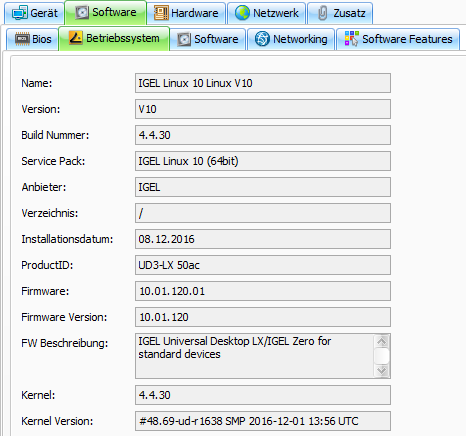Click the 'Name:' label
Viewport: 466px width, 436px height.
click(x=37, y=83)
